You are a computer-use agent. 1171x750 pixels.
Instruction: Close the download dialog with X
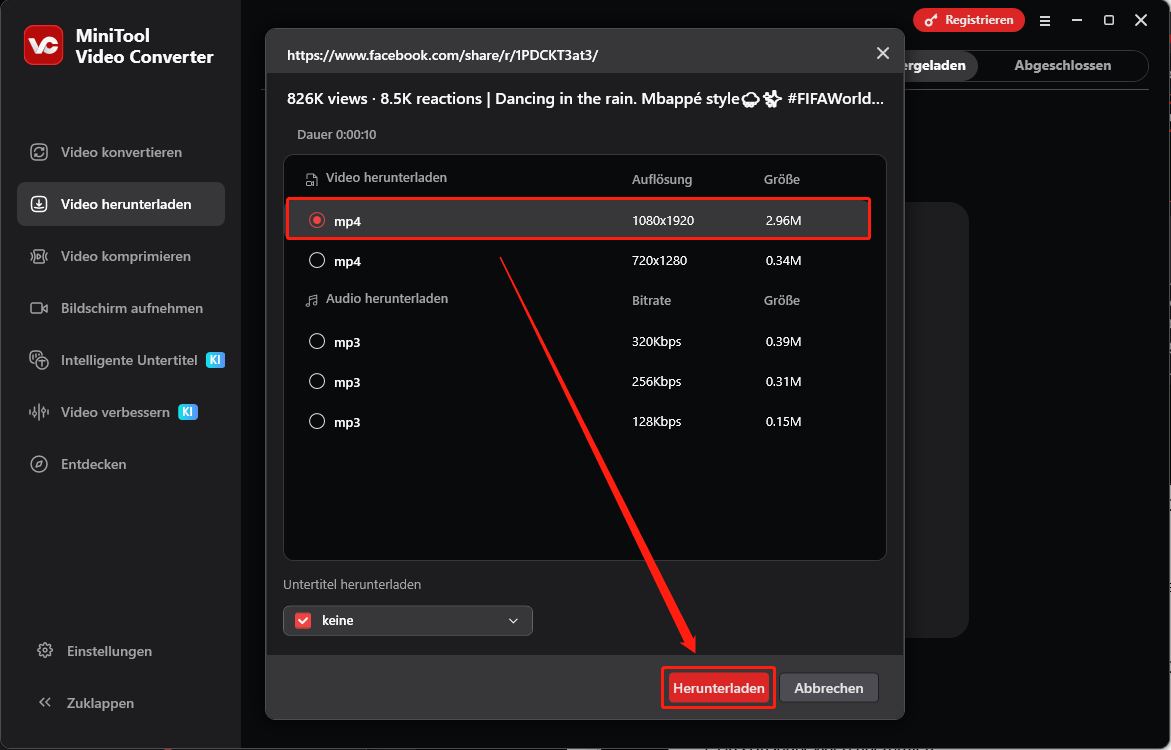(x=883, y=53)
